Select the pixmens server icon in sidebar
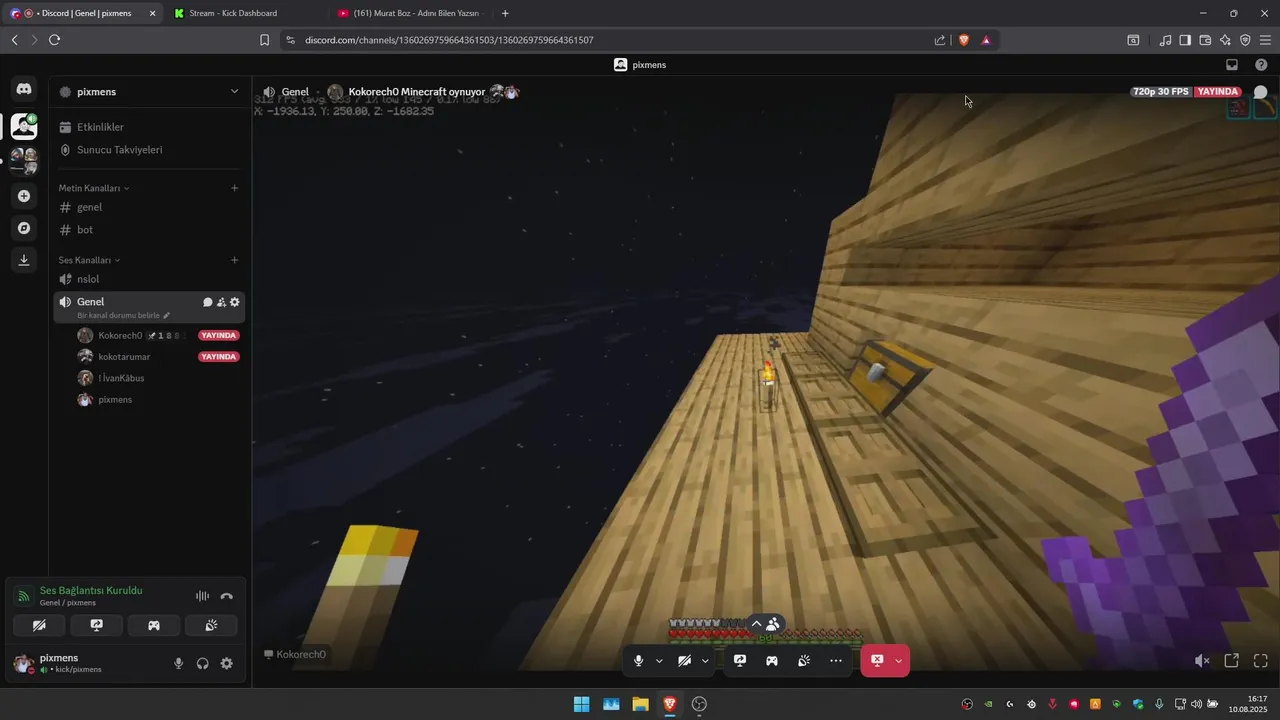 pyautogui.click(x=24, y=126)
